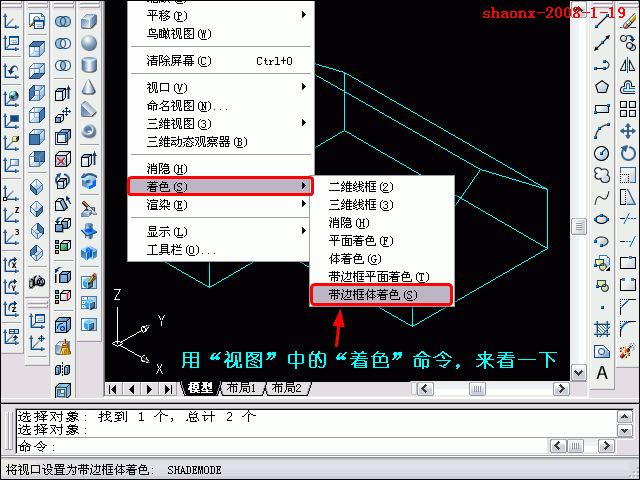This screenshot has height=480, width=640.
Task: Open 工具栏(O)... menu item
Action: tap(220, 249)
